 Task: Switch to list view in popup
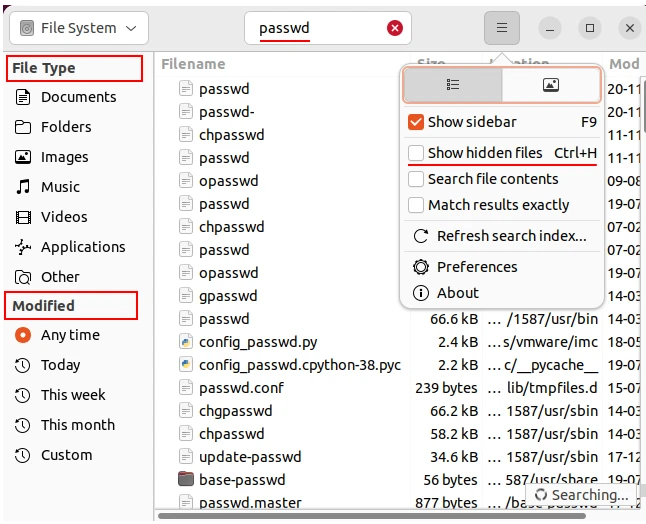click(x=453, y=85)
